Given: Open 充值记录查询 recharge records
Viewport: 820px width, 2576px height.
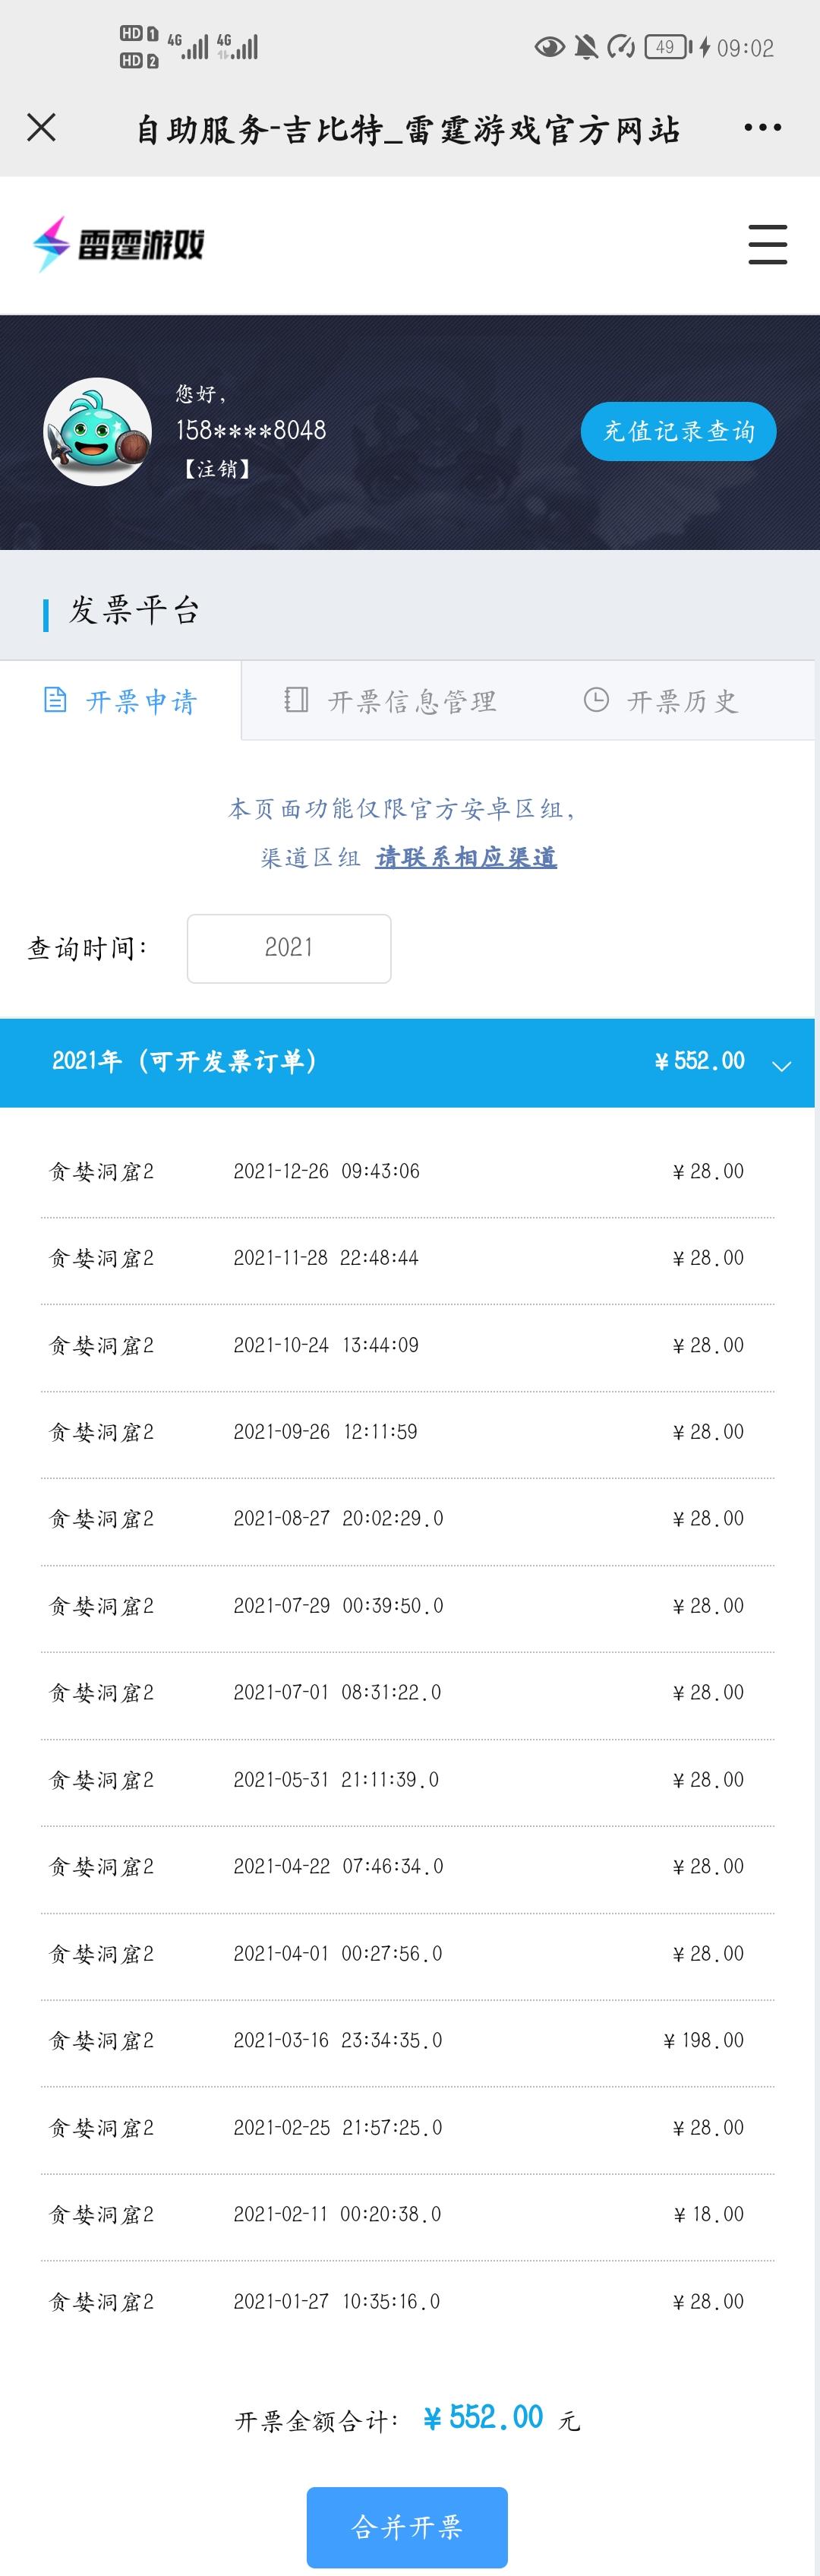Looking at the screenshot, I should coord(678,431).
